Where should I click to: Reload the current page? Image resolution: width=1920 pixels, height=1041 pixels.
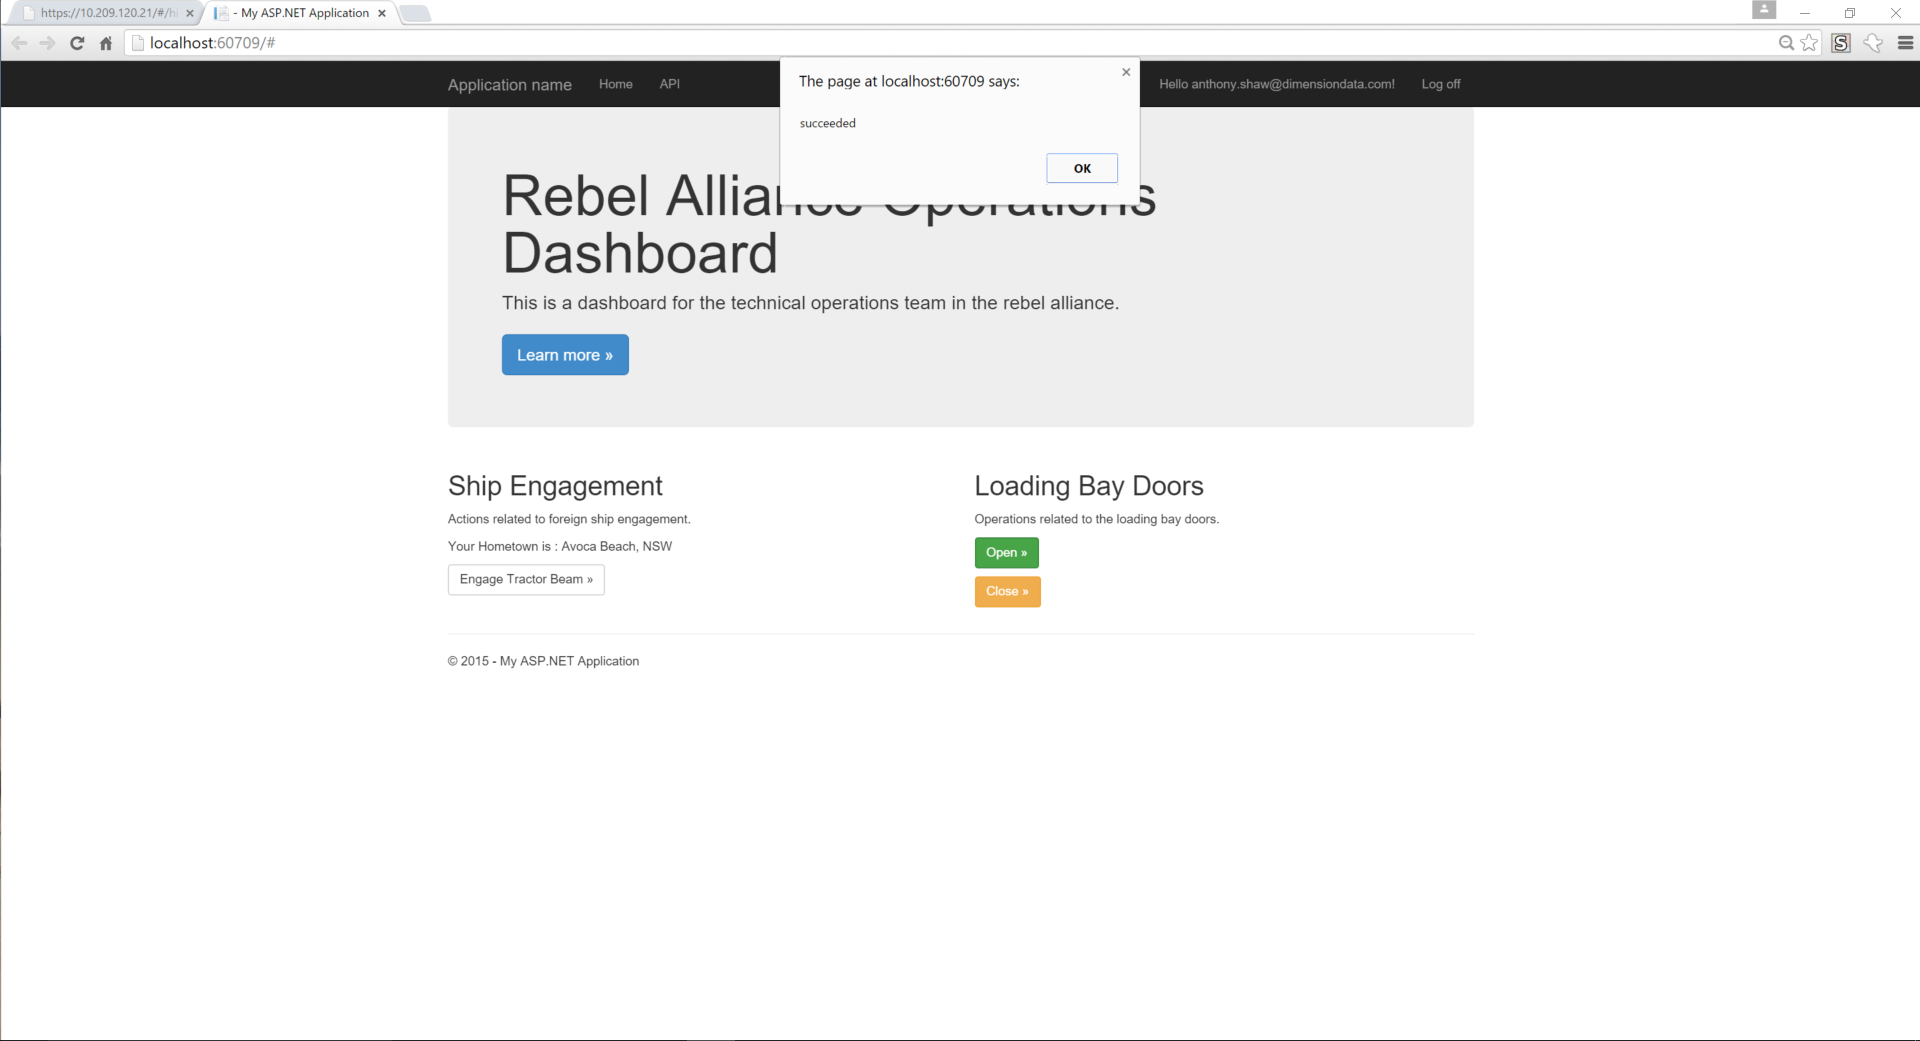pyautogui.click(x=77, y=43)
